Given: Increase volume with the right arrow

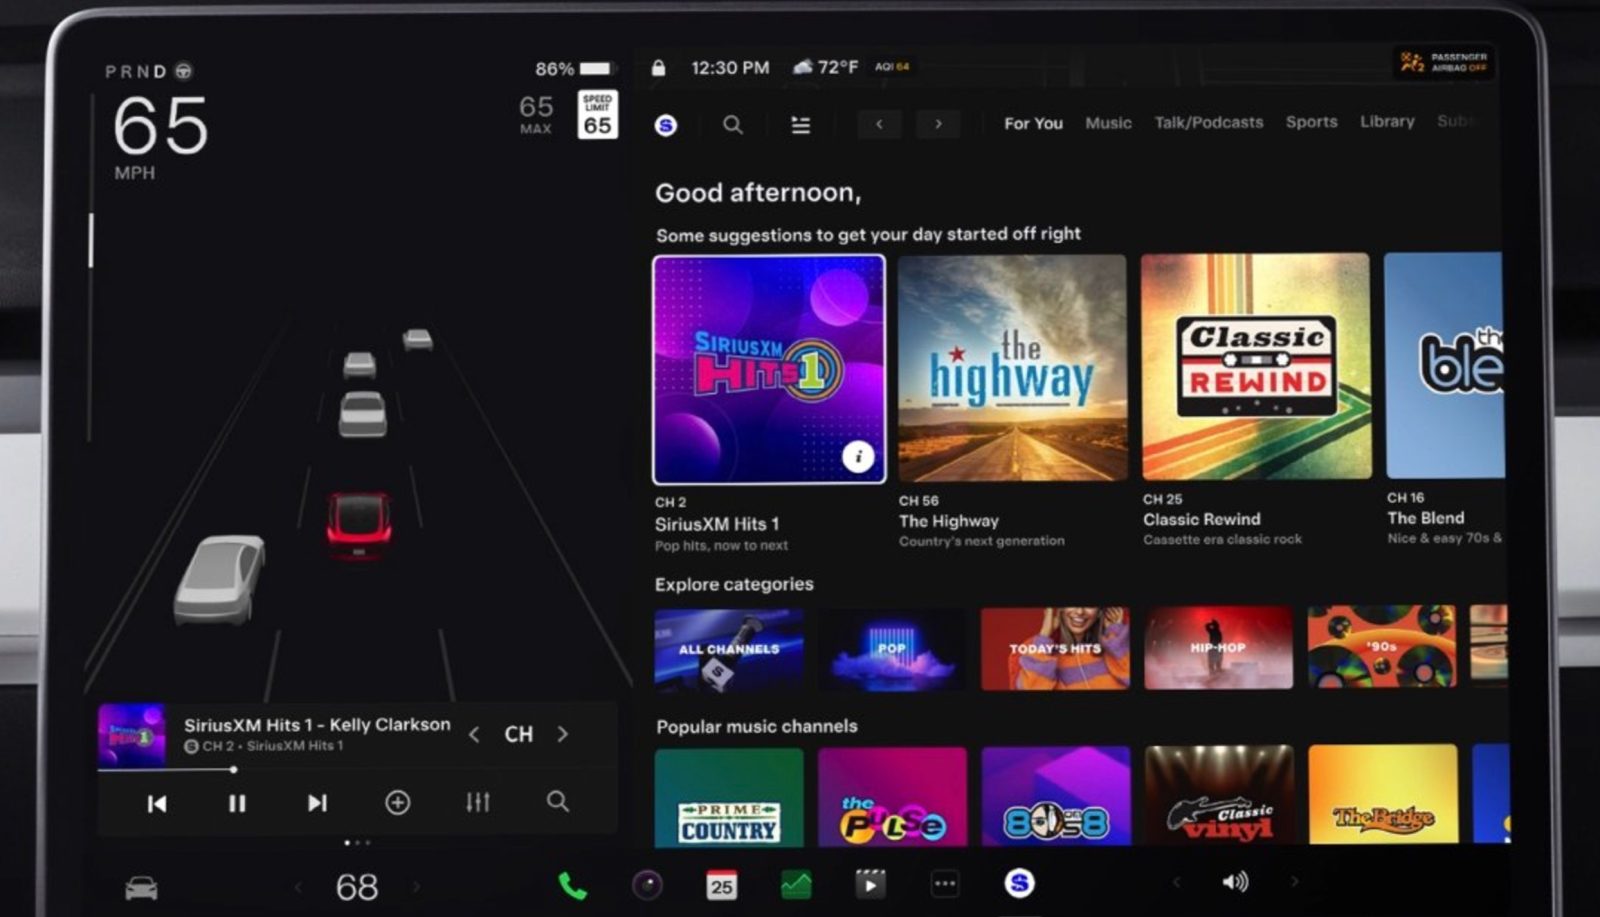Looking at the screenshot, I should [1294, 881].
